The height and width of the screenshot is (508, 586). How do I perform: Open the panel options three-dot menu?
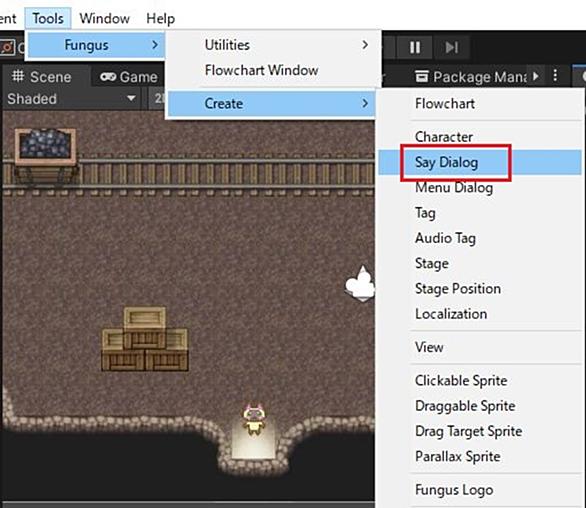coord(555,76)
